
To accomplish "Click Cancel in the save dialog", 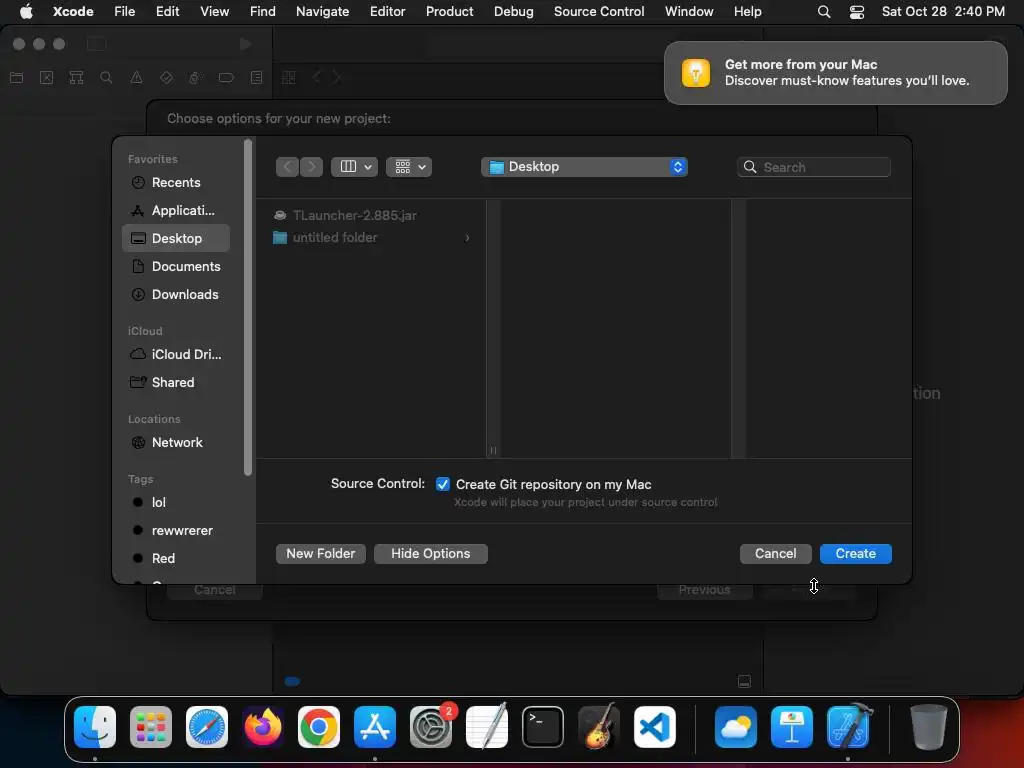I will [x=776, y=554].
